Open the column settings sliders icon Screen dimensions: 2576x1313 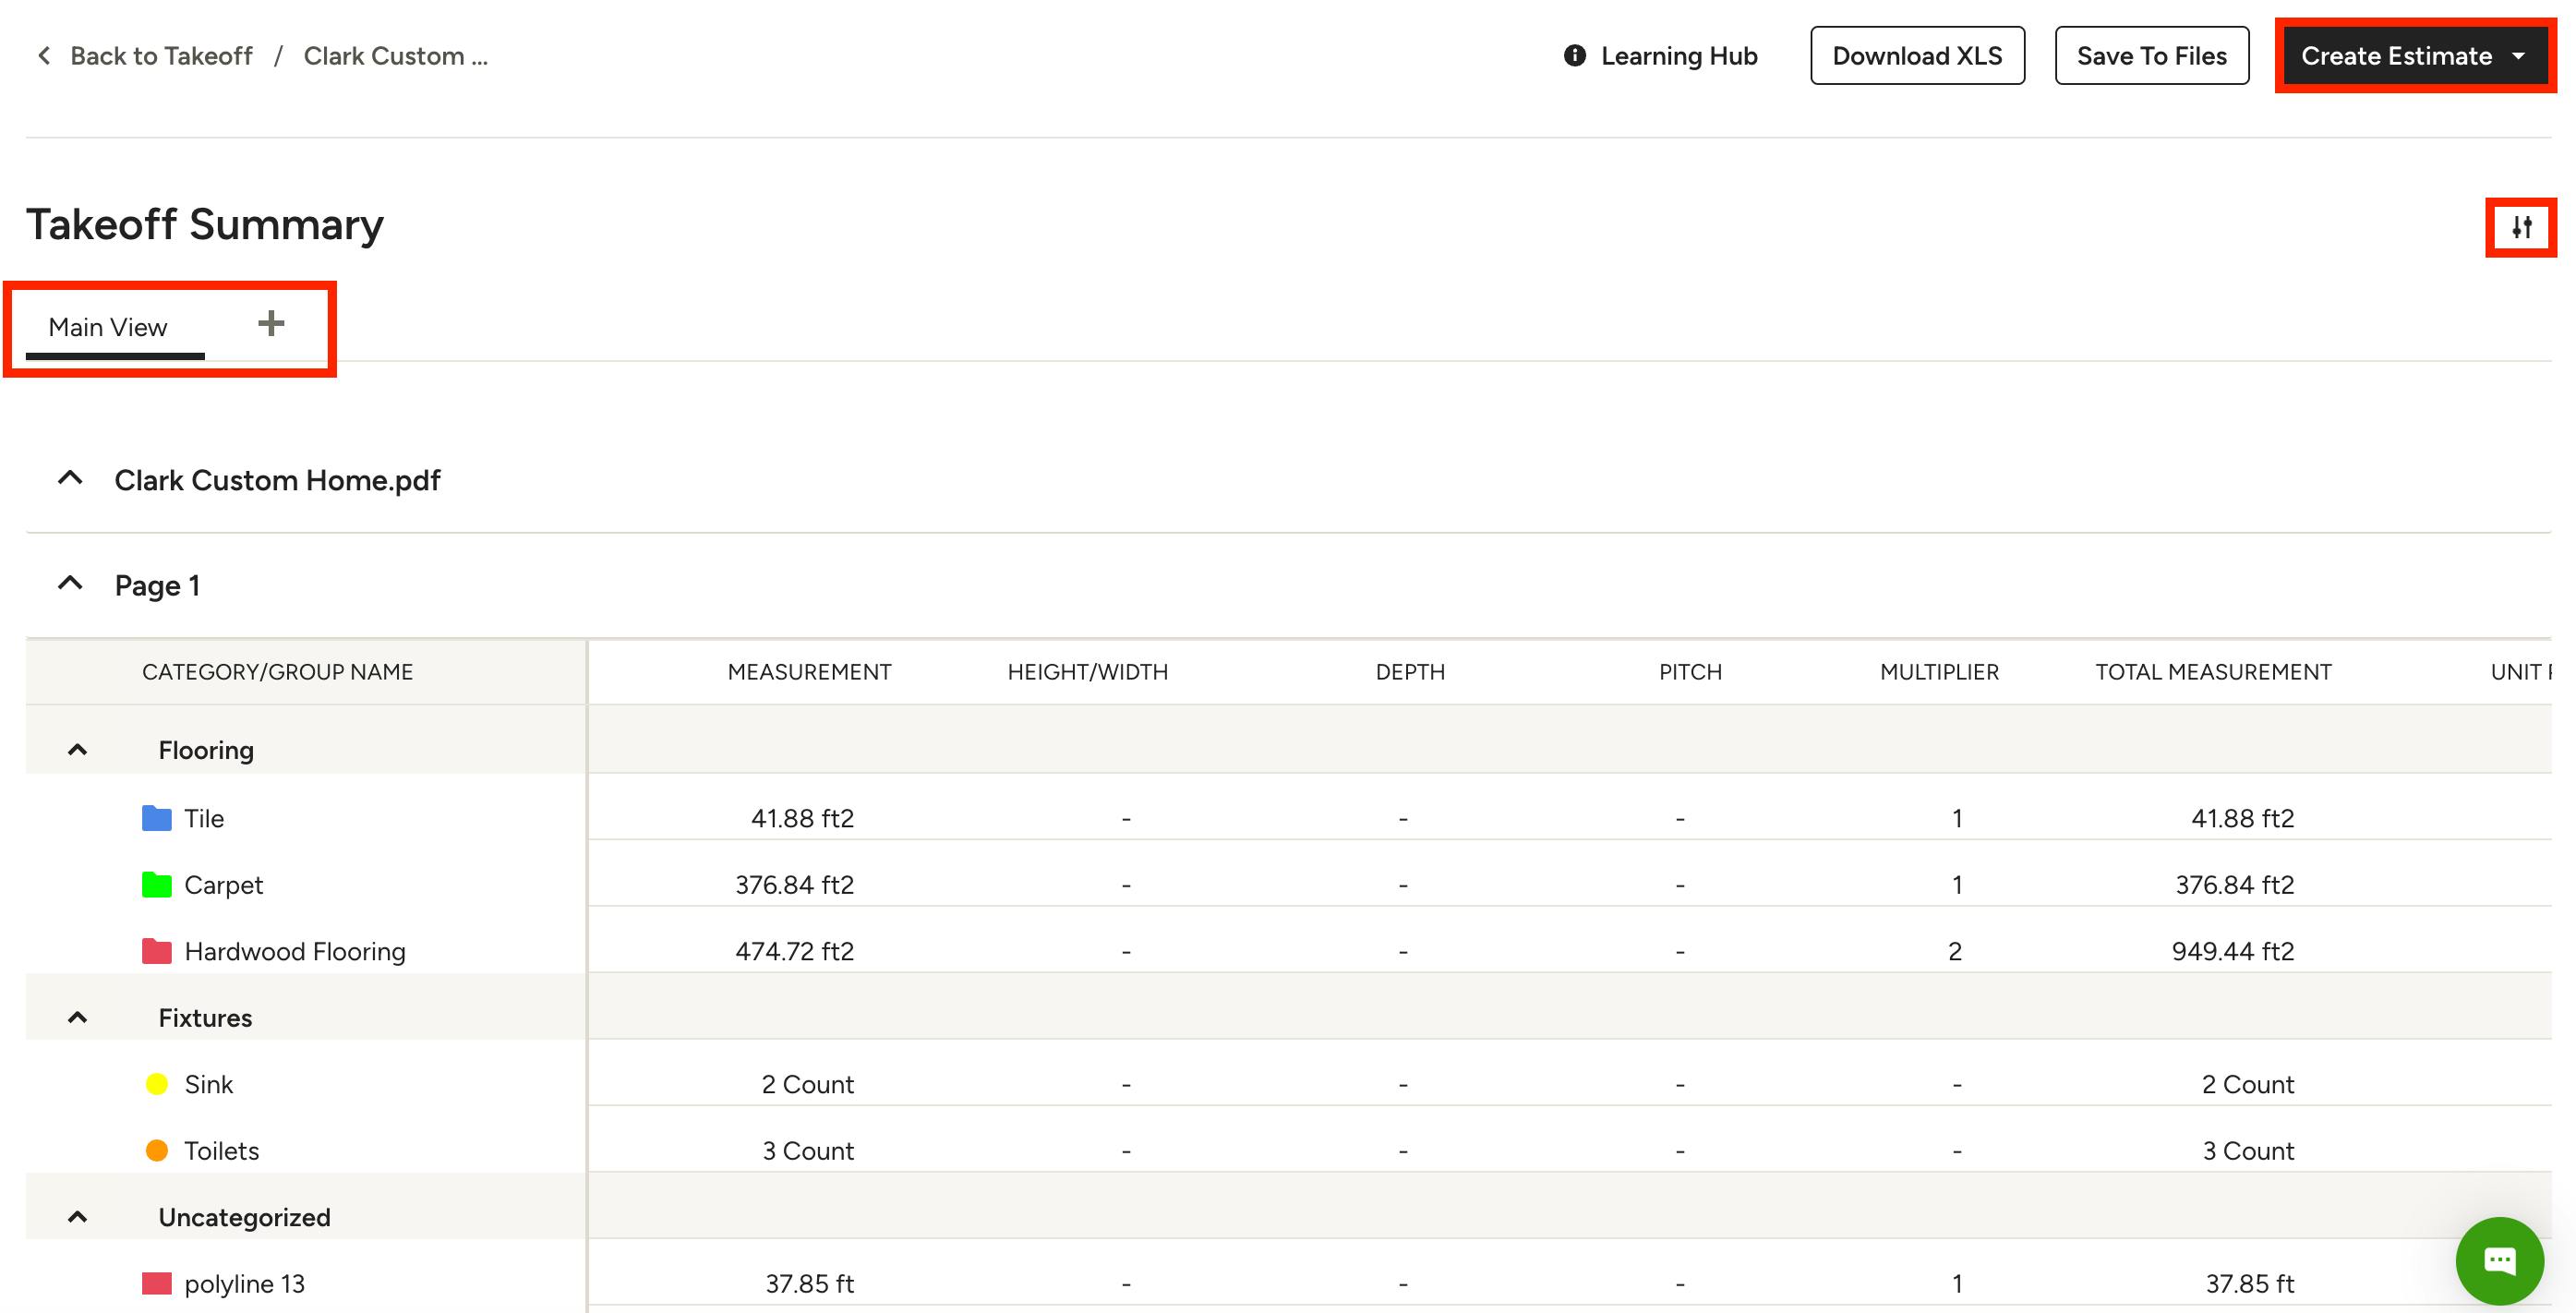click(x=2521, y=227)
